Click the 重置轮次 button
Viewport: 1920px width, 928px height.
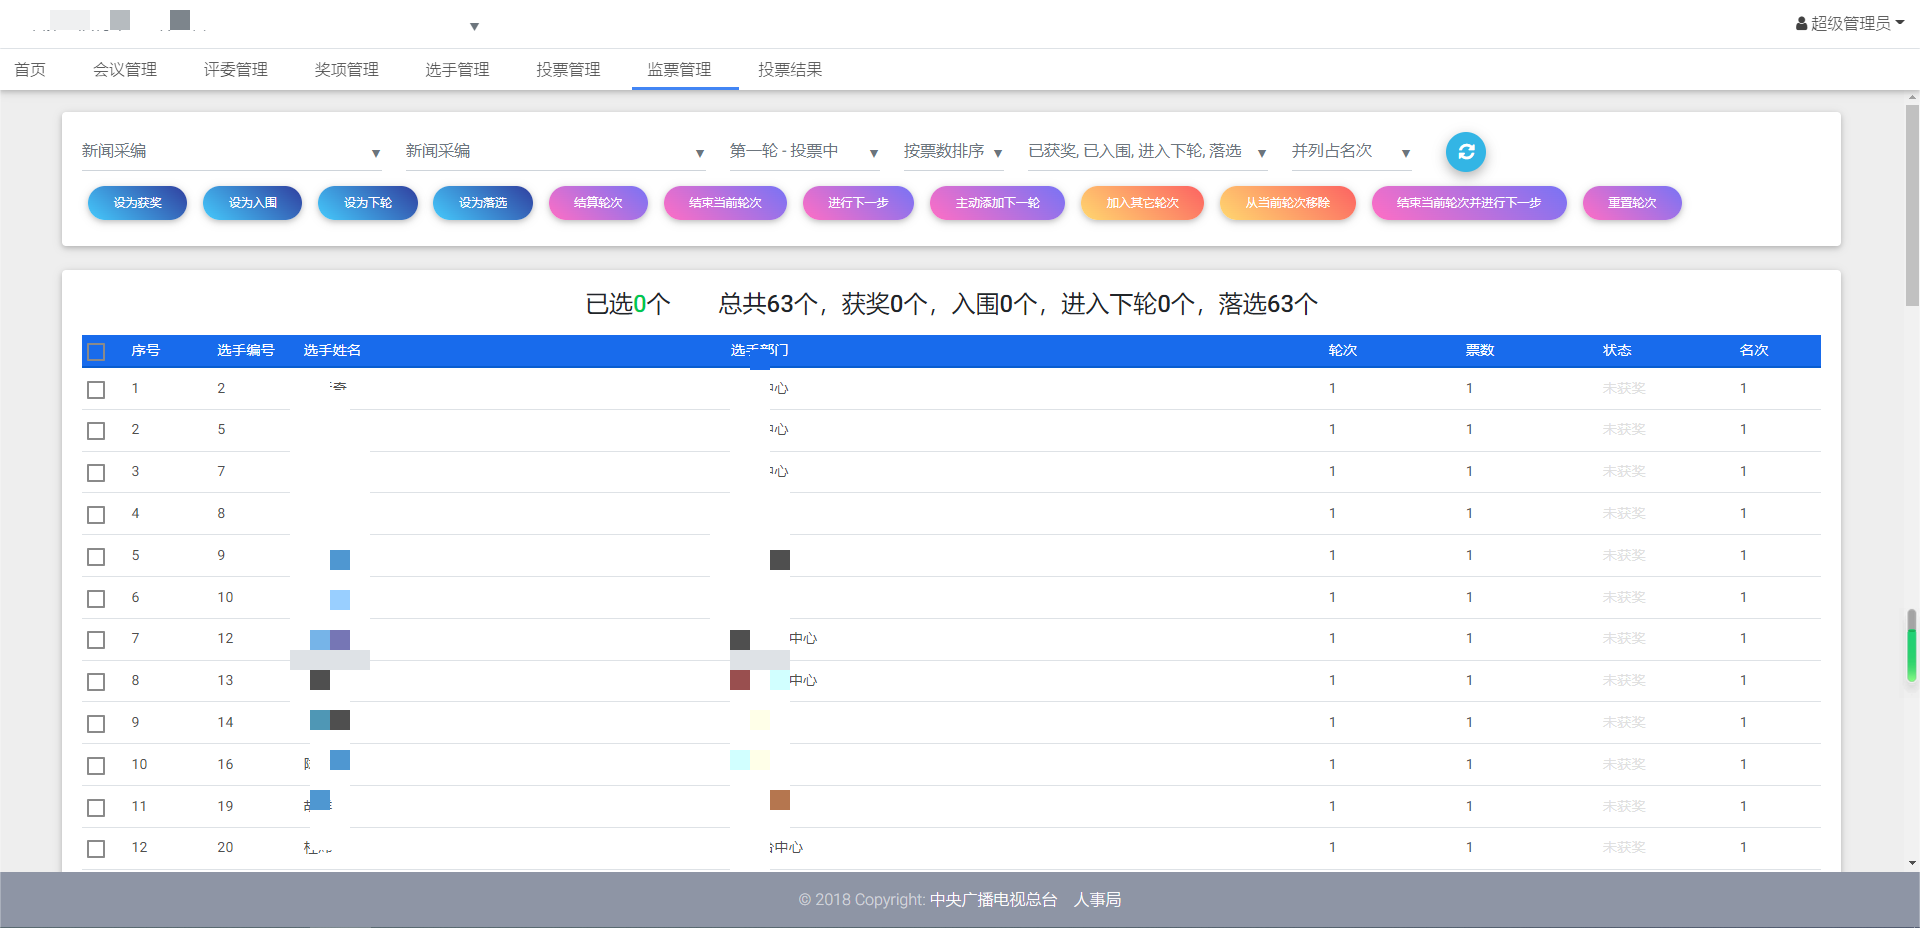click(x=1632, y=203)
